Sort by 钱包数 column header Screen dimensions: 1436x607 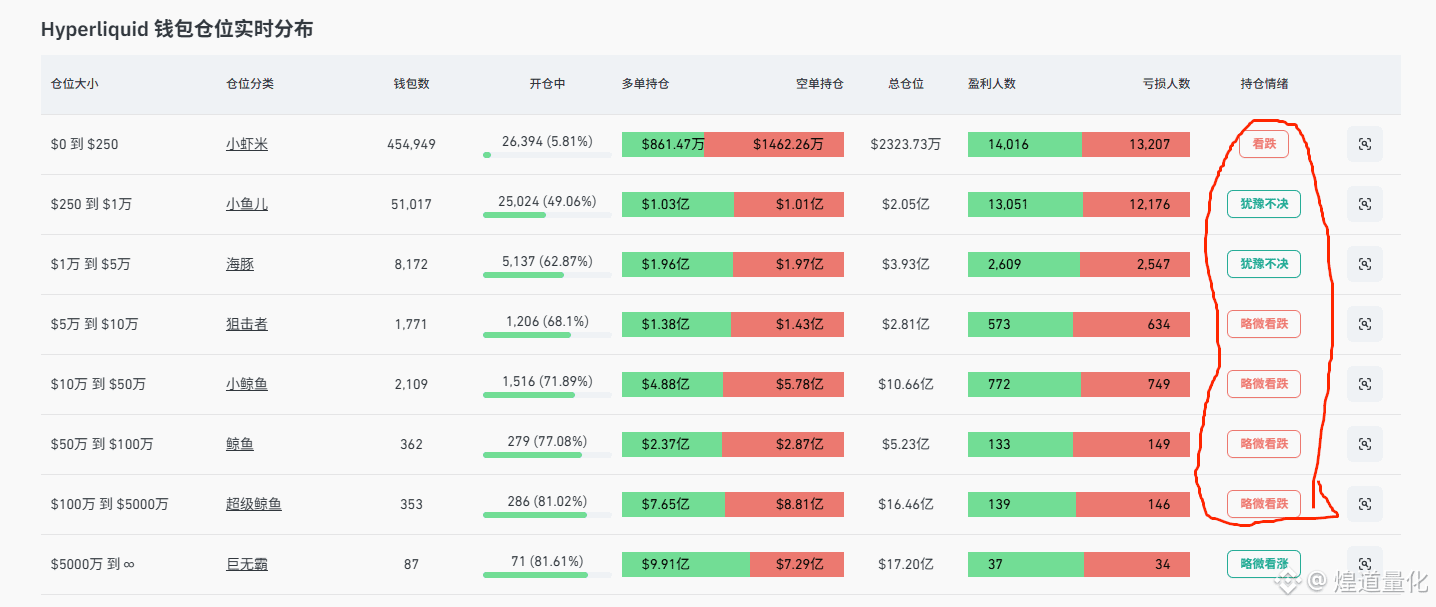411,84
